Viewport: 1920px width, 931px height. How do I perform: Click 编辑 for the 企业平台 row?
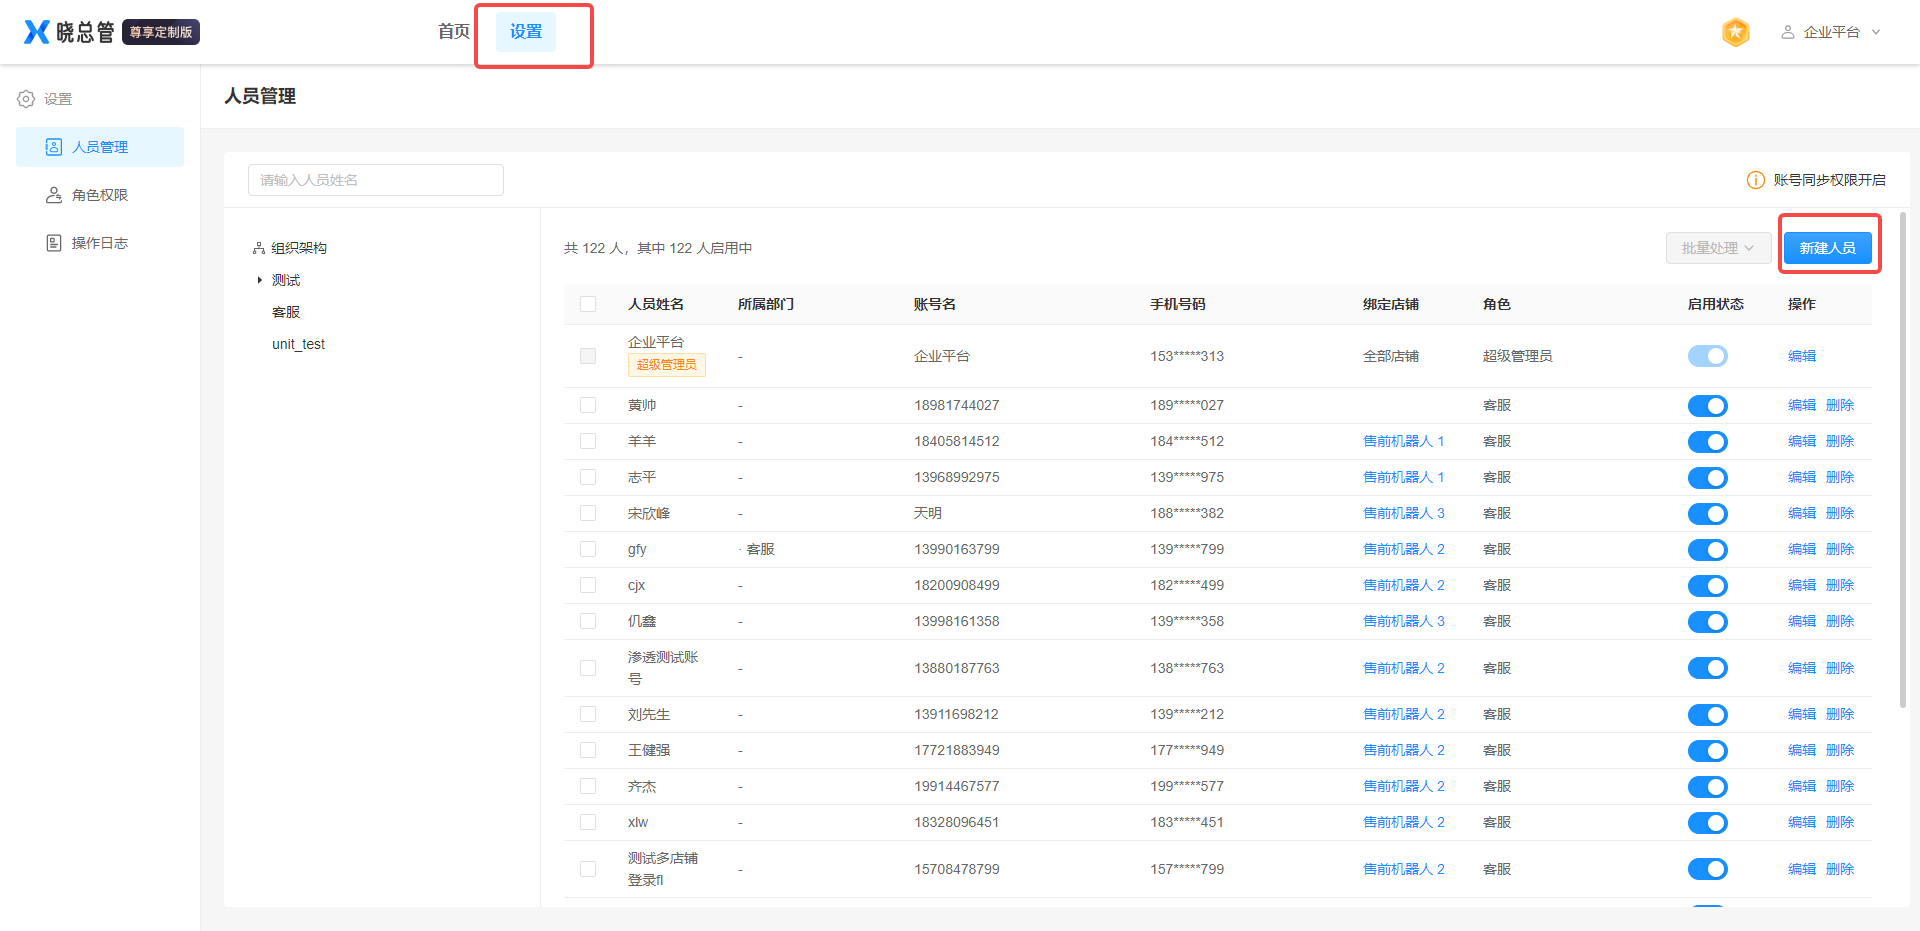[x=1802, y=356]
